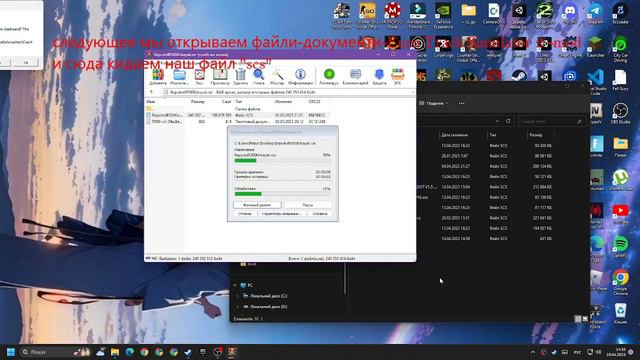Open the Details (Подробнее) dropdown in Explorer
This screenshot has height=360, width=640.
[x=434, y=103]
